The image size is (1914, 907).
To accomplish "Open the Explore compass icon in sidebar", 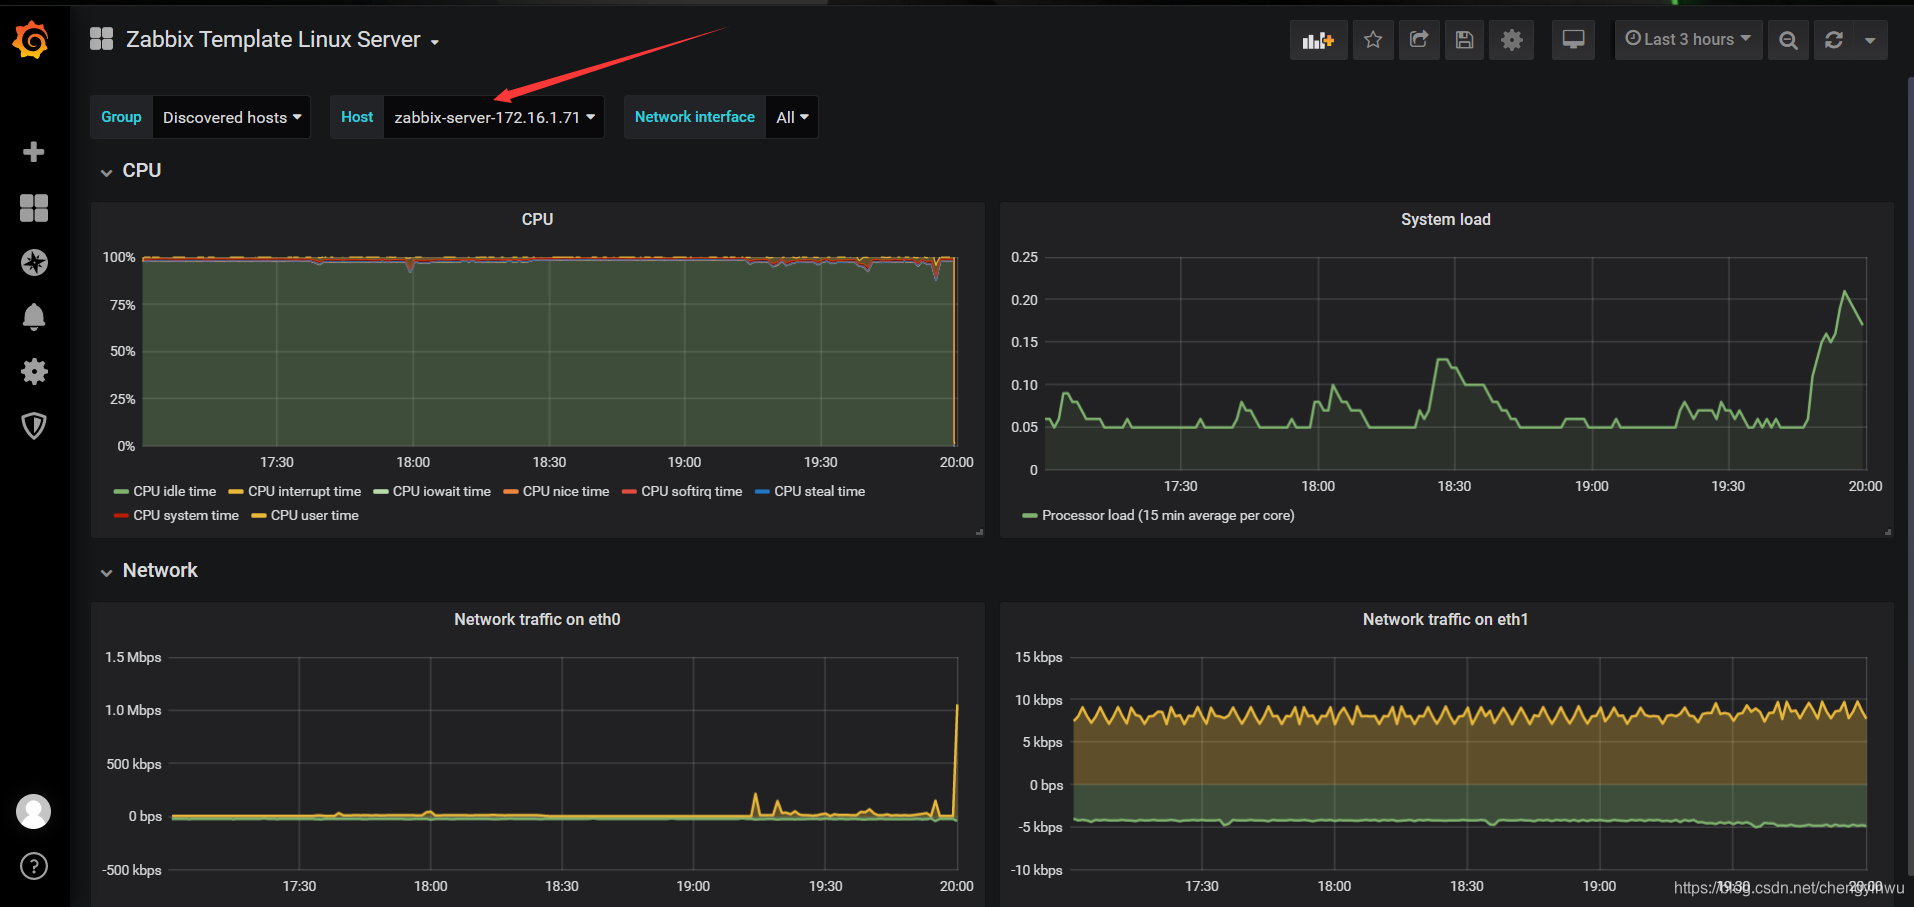I will coord(34,262).
